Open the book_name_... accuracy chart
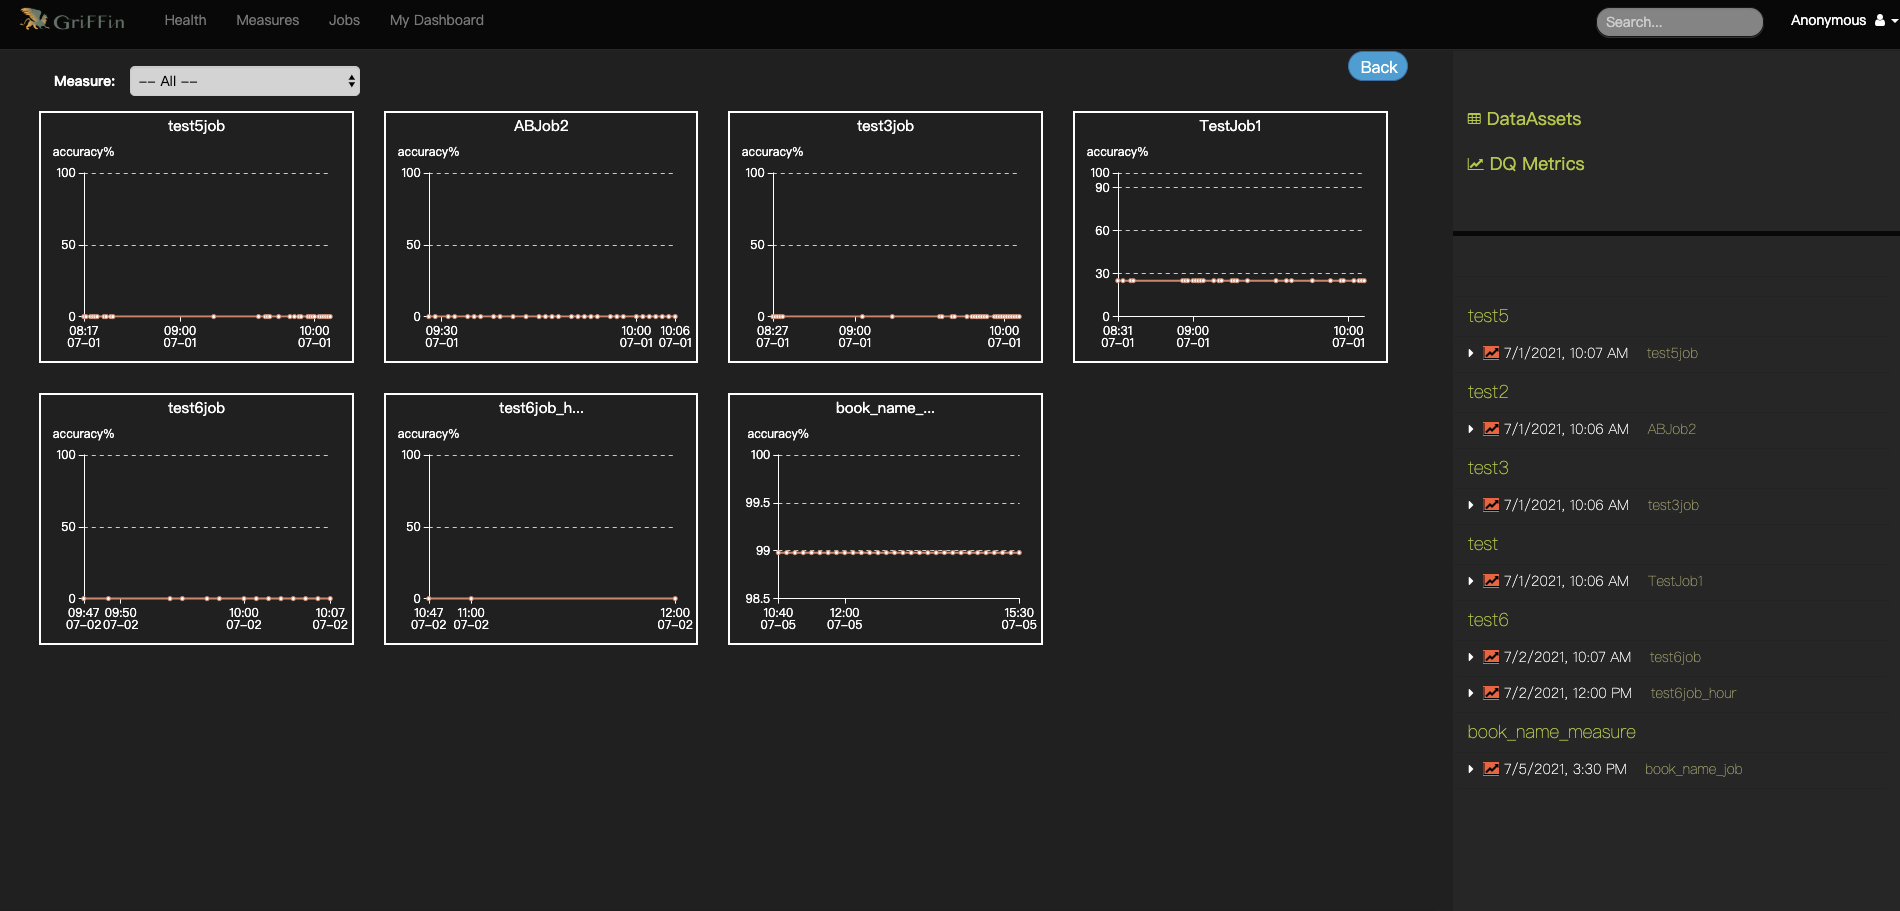The image size is (1900, 911). click(x=885, y=519)
